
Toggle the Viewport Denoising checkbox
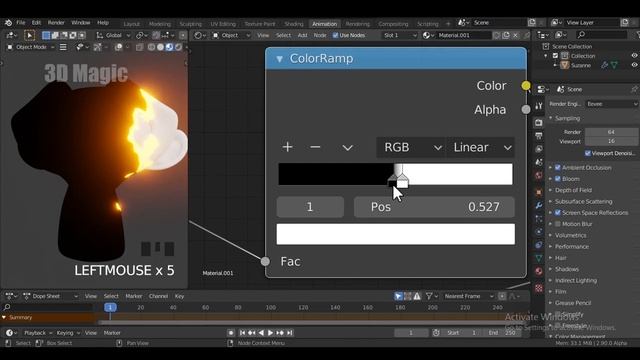point(587,153)
